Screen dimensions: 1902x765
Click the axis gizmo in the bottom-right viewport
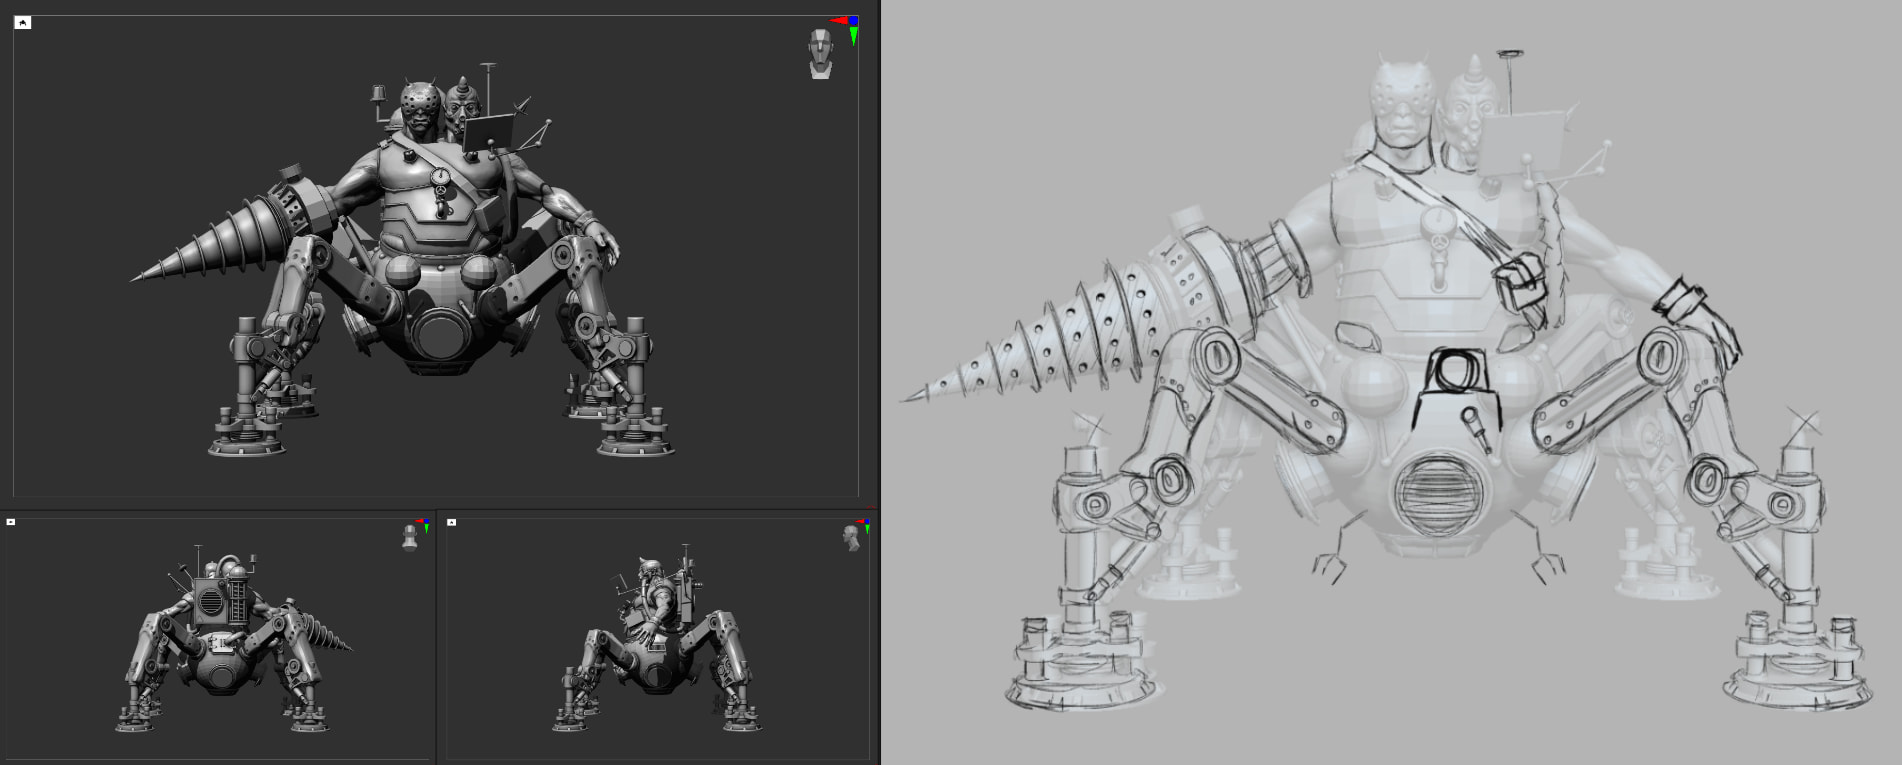tap(865, 524)
